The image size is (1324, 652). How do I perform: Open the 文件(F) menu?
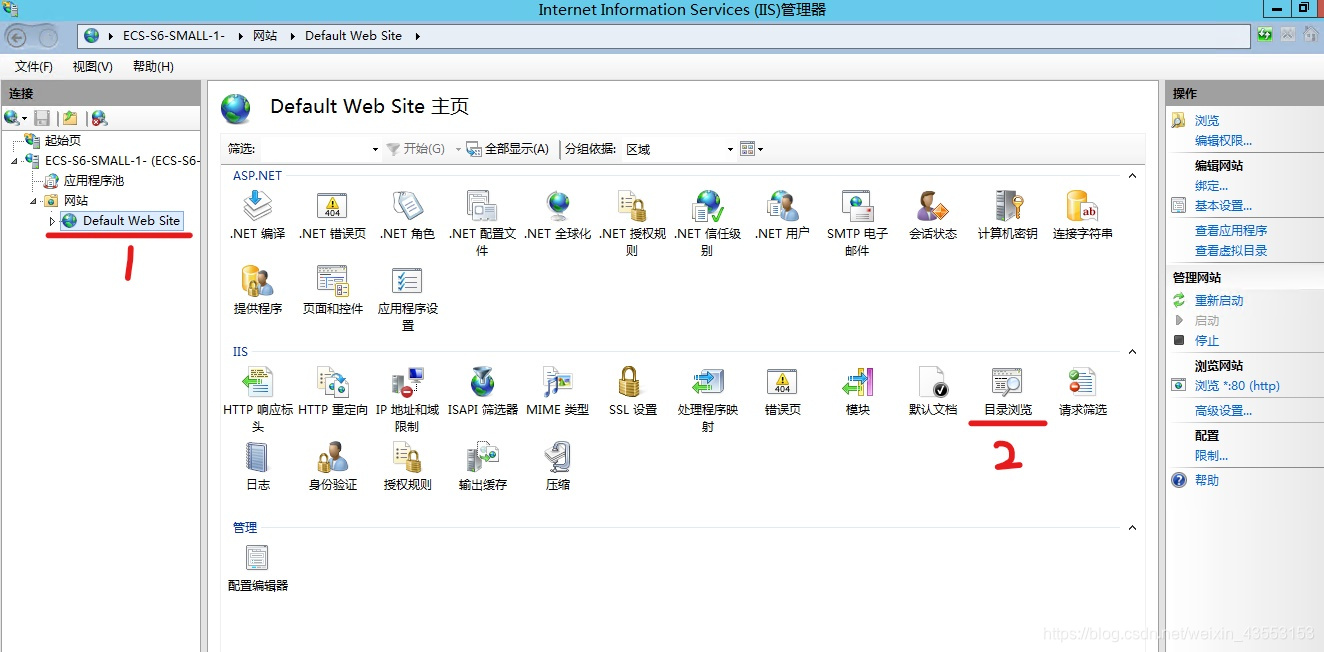click(x=34, y=67)
